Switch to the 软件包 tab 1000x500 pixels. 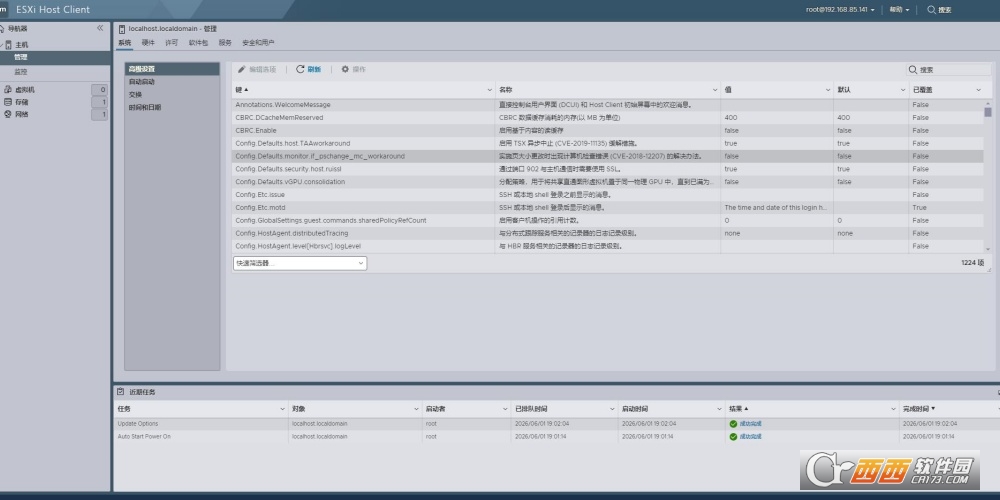coord(198,43)
